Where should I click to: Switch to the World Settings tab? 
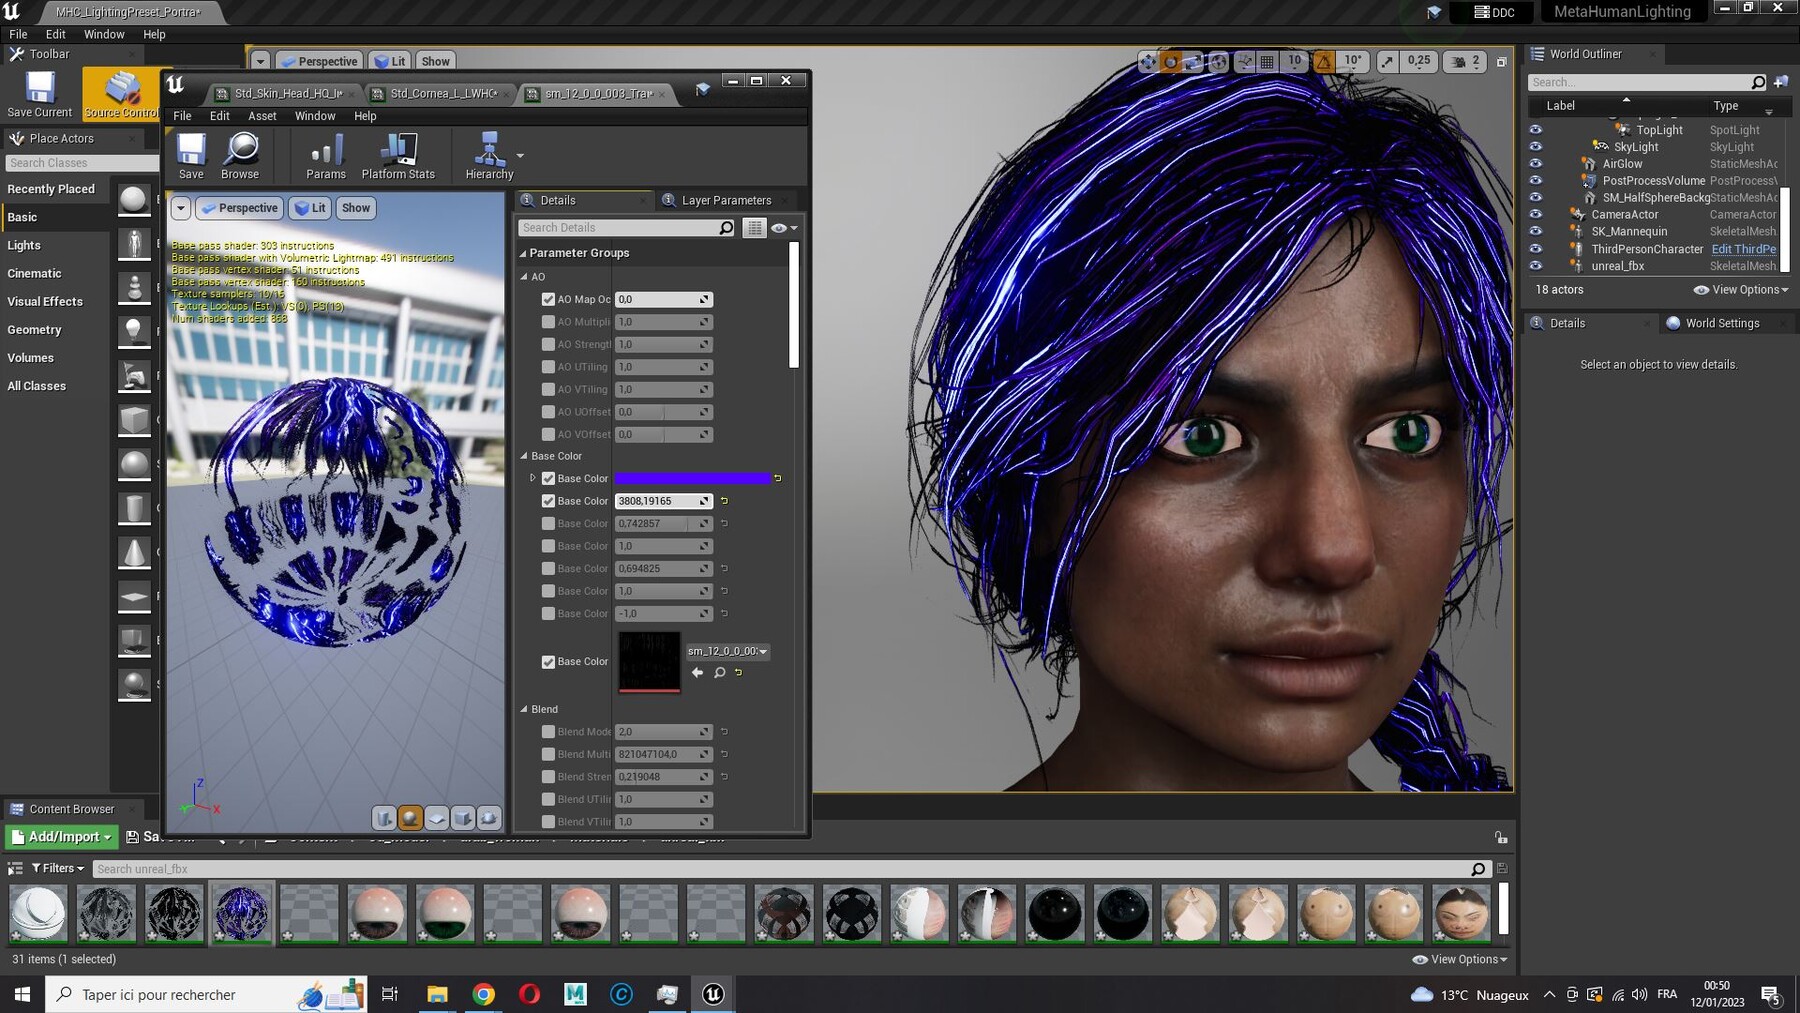tap(1722, 323)
